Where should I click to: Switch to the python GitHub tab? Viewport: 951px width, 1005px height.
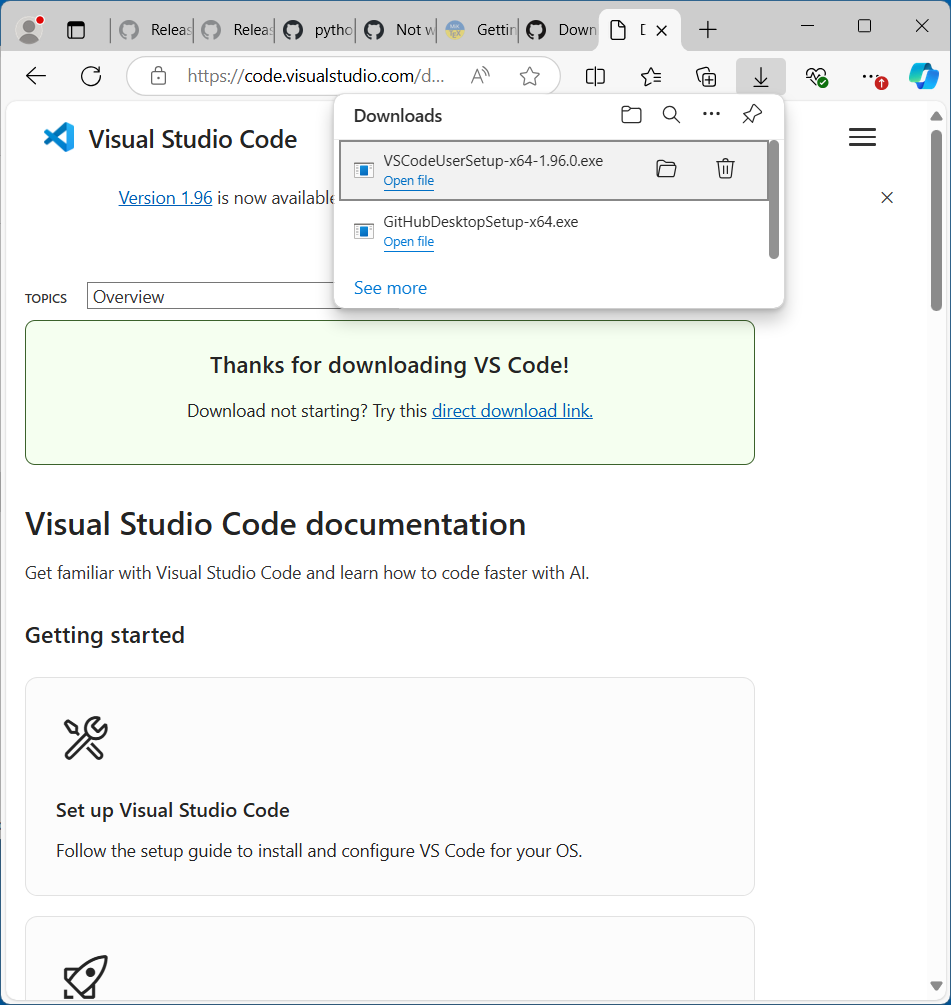tap(316, 30)
